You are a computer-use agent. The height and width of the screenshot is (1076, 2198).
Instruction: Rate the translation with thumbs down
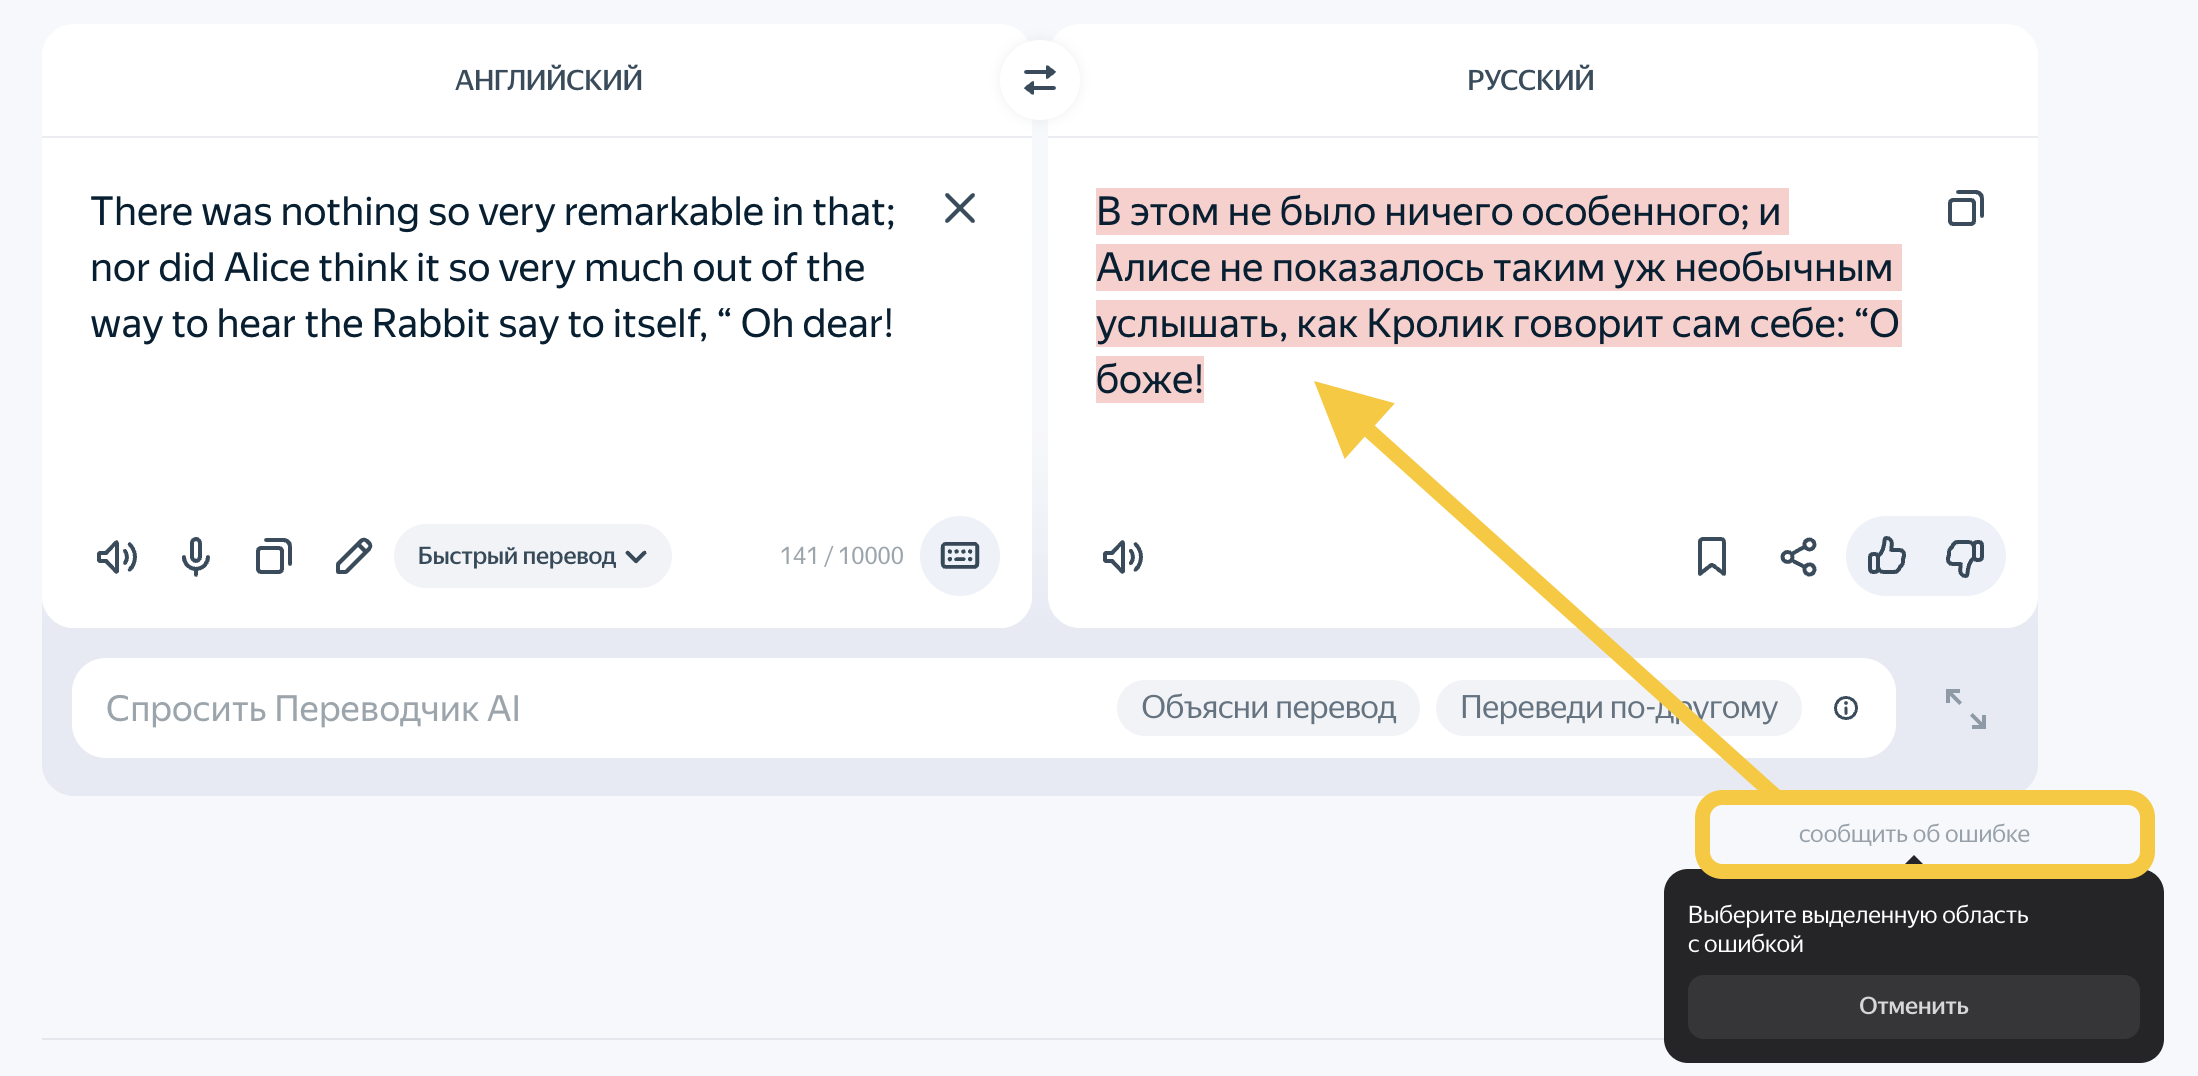point(1962,557)
